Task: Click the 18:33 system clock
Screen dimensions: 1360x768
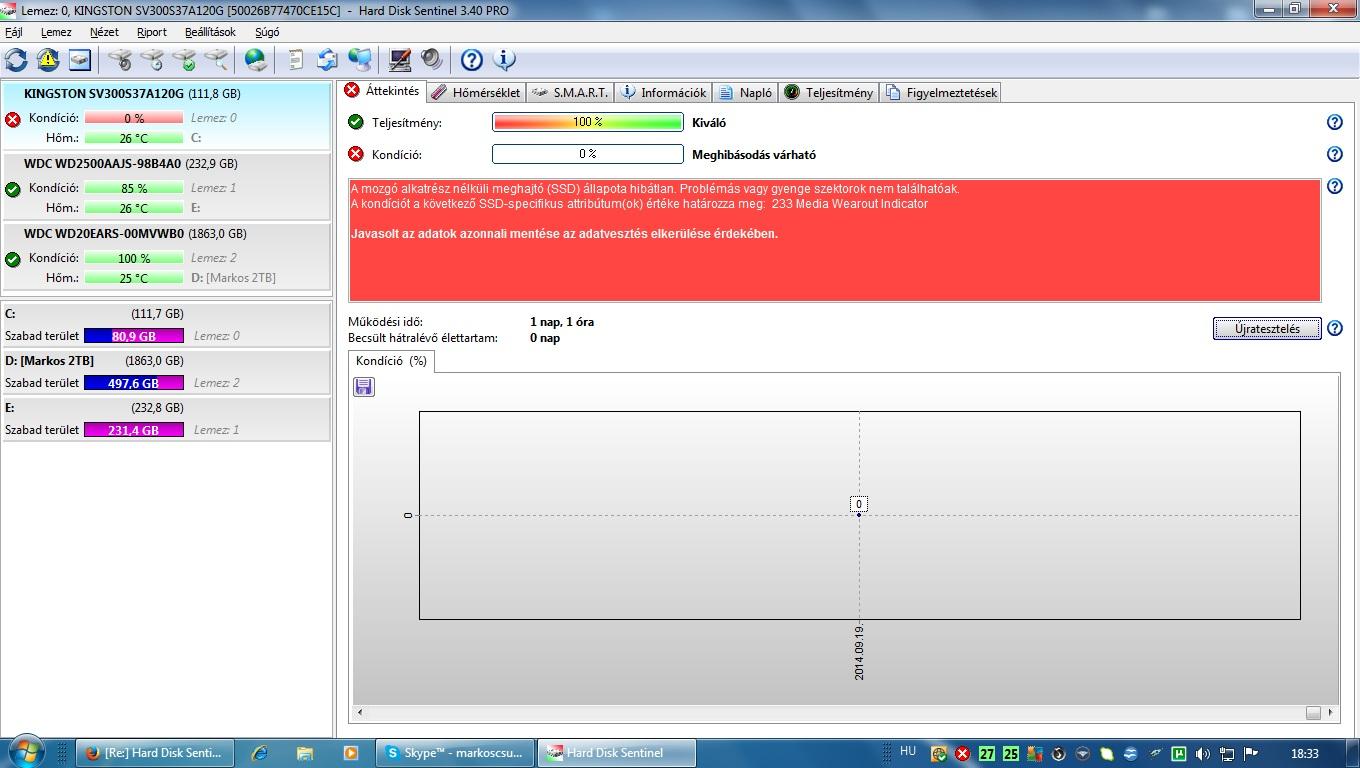Action: click(1304, 753)
